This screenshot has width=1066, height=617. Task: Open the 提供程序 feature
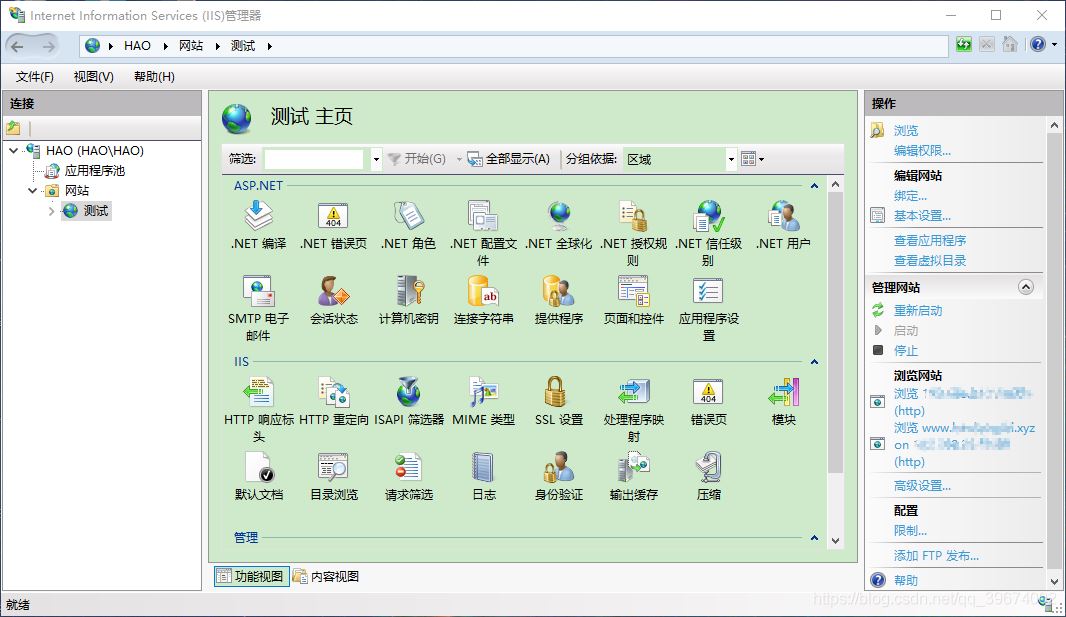pos(559,300)
